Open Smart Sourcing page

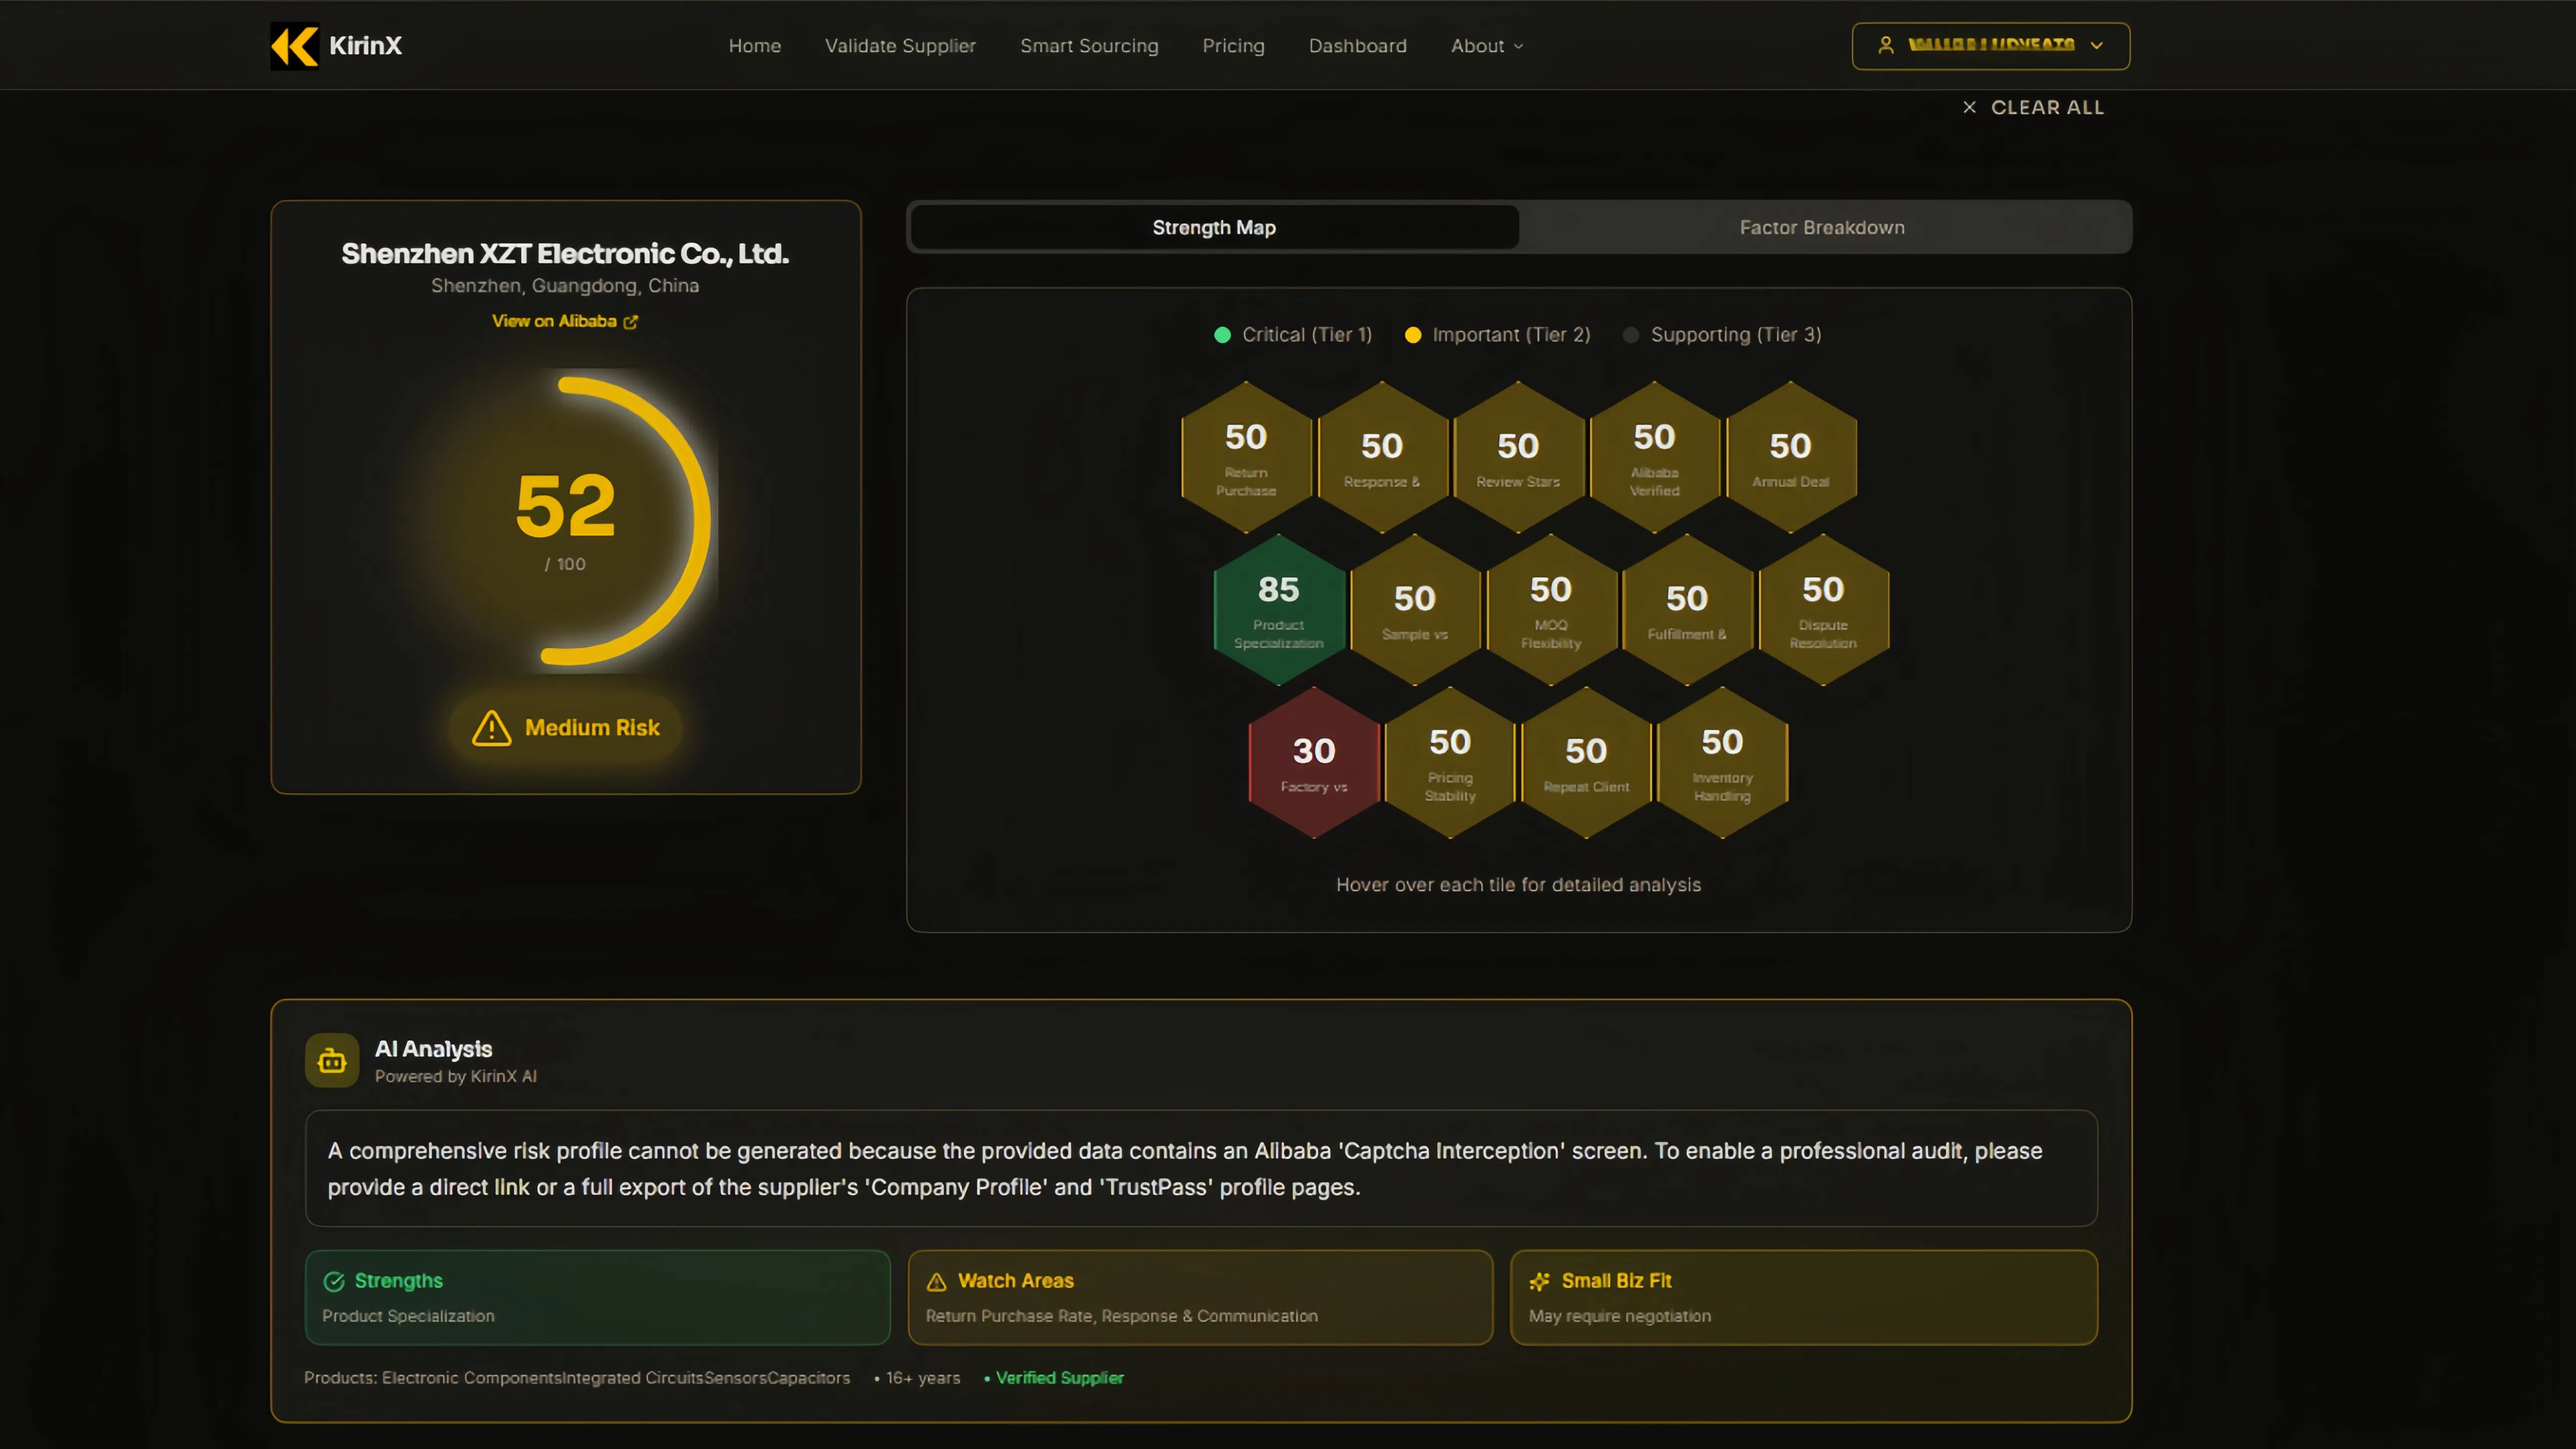click(x=1089, y=46)
